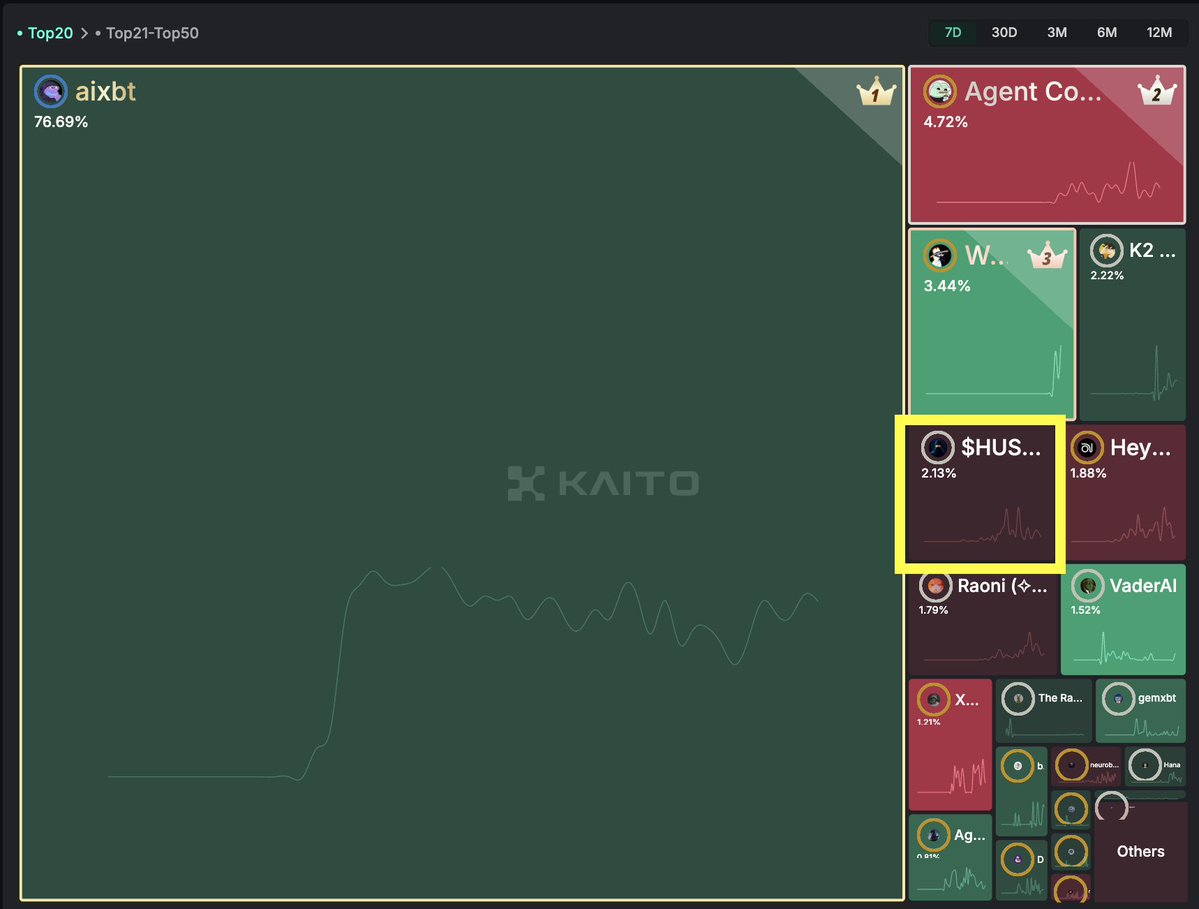The image size is (1199, 909).
Task: Click the VaderAI name label
Action: pyautogui.click(x=1143, y=586)
